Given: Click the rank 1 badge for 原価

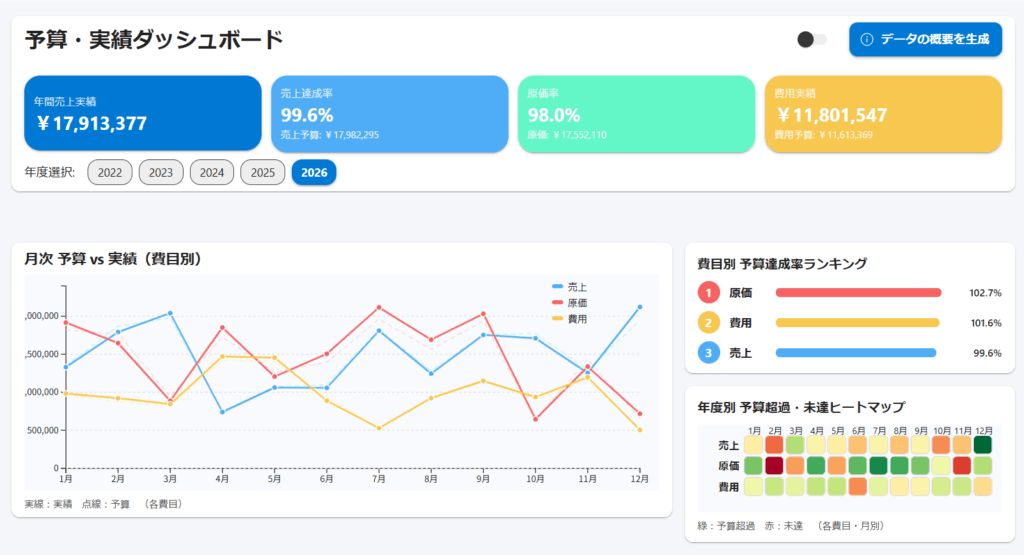Looking at the screenshot, I should tap(708, 293).
